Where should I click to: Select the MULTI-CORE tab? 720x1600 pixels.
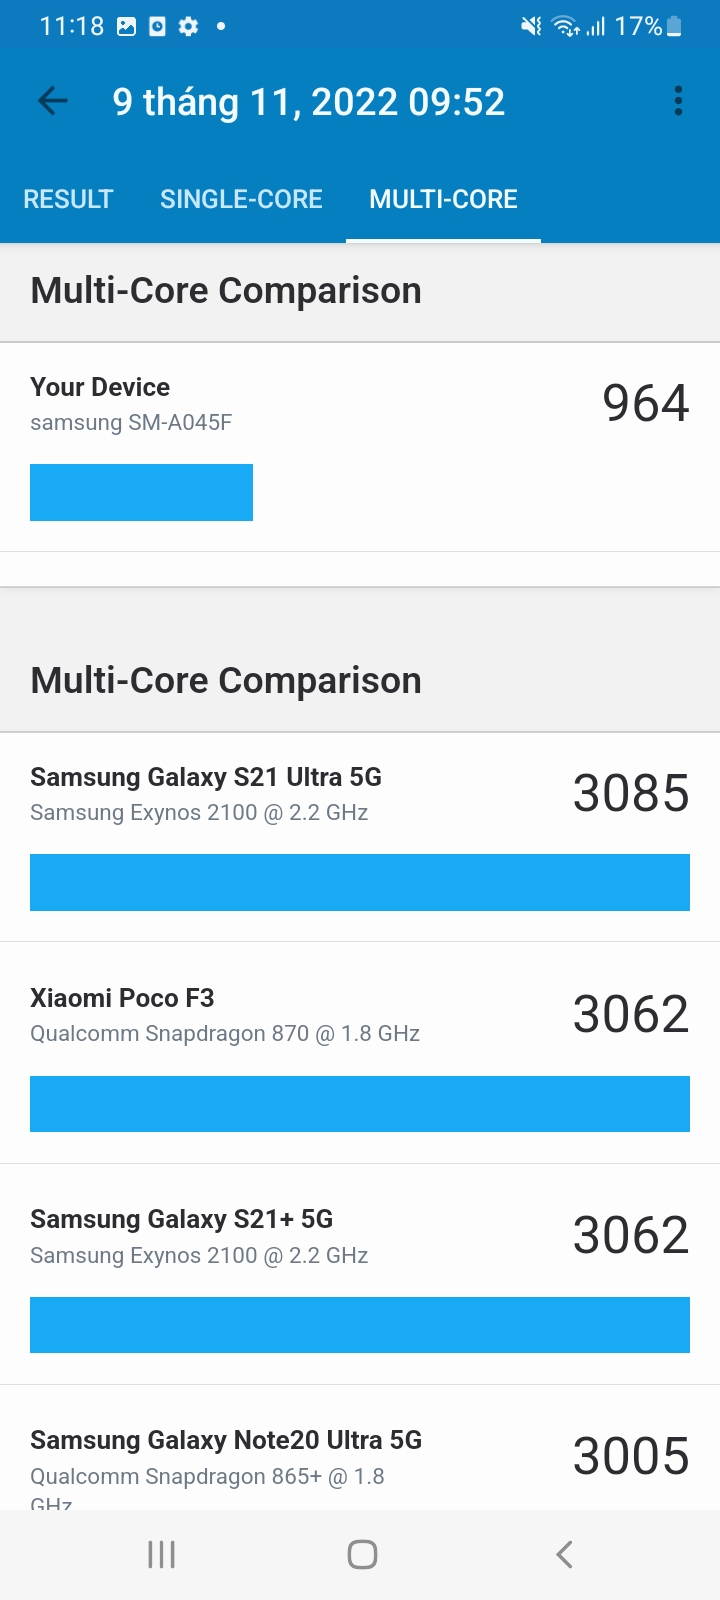tap(443, 199)
